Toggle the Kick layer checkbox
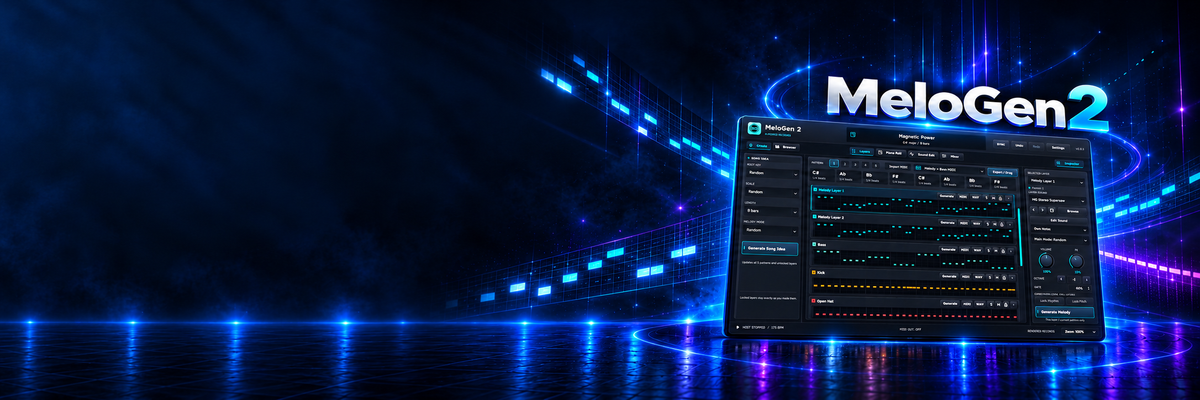Viewport: 1200px width, 400px height. click(x=814, y=272)
